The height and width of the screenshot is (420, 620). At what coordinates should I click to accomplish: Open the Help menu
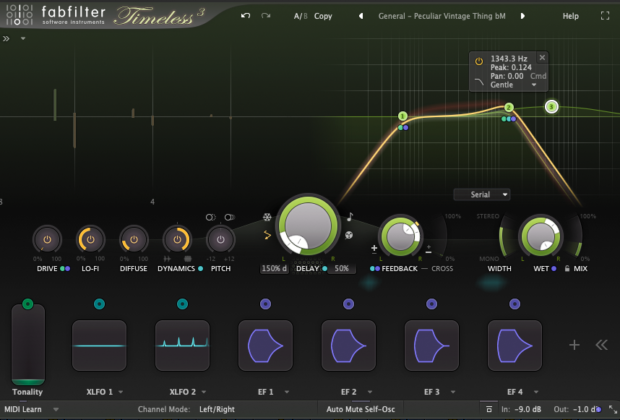(571, 16)
